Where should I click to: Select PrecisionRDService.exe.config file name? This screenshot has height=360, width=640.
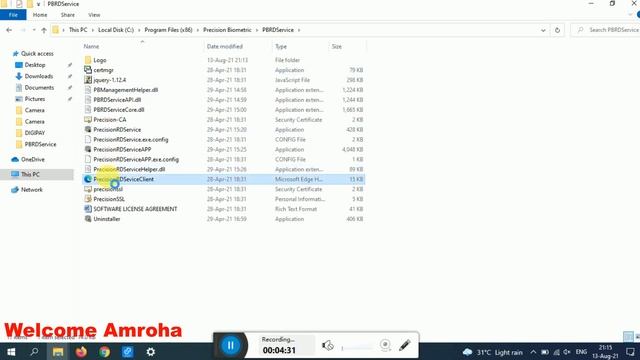point(131,140)
